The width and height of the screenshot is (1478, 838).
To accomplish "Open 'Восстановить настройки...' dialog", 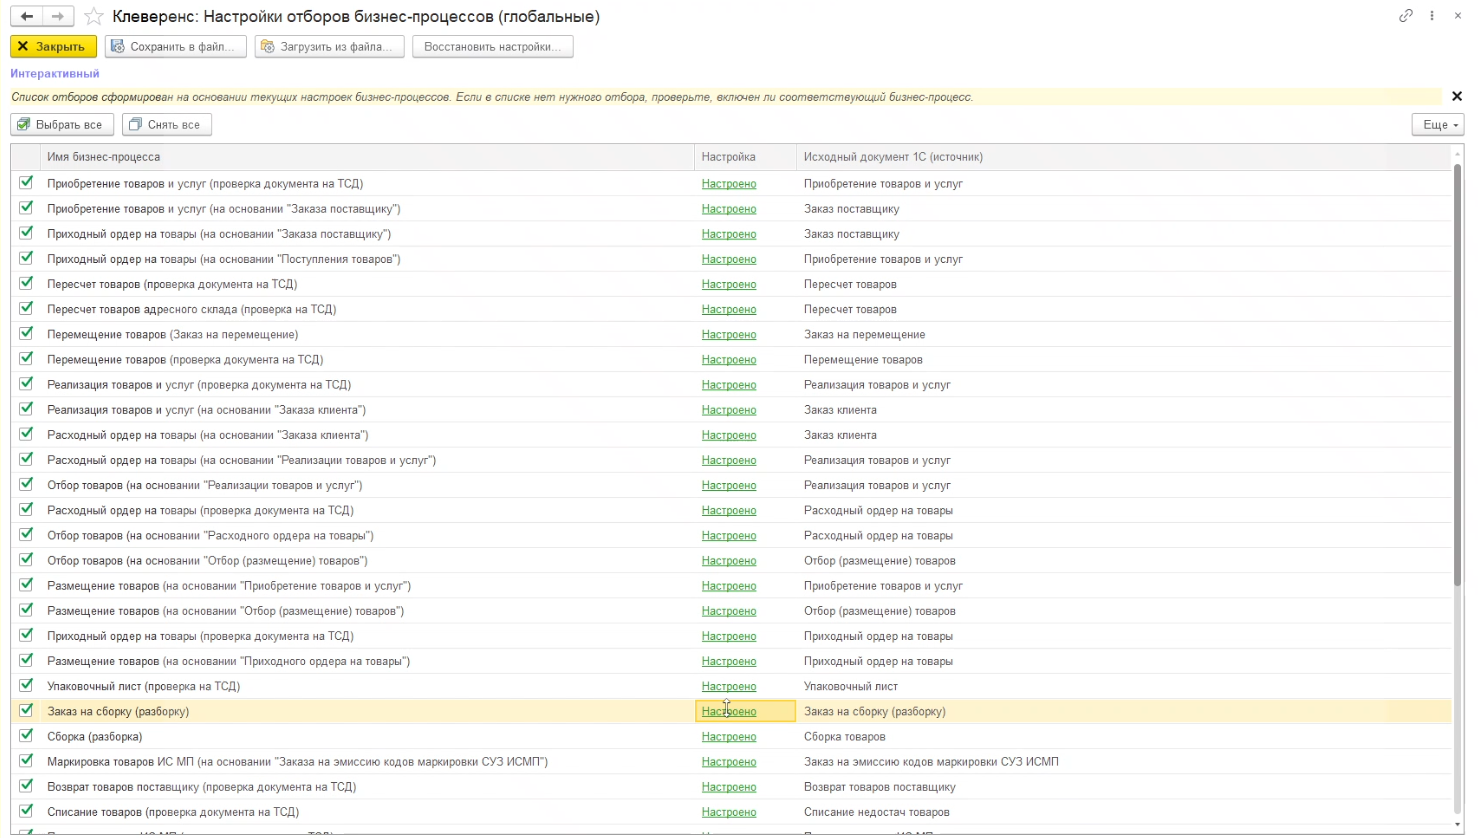I will coord(493,46).
